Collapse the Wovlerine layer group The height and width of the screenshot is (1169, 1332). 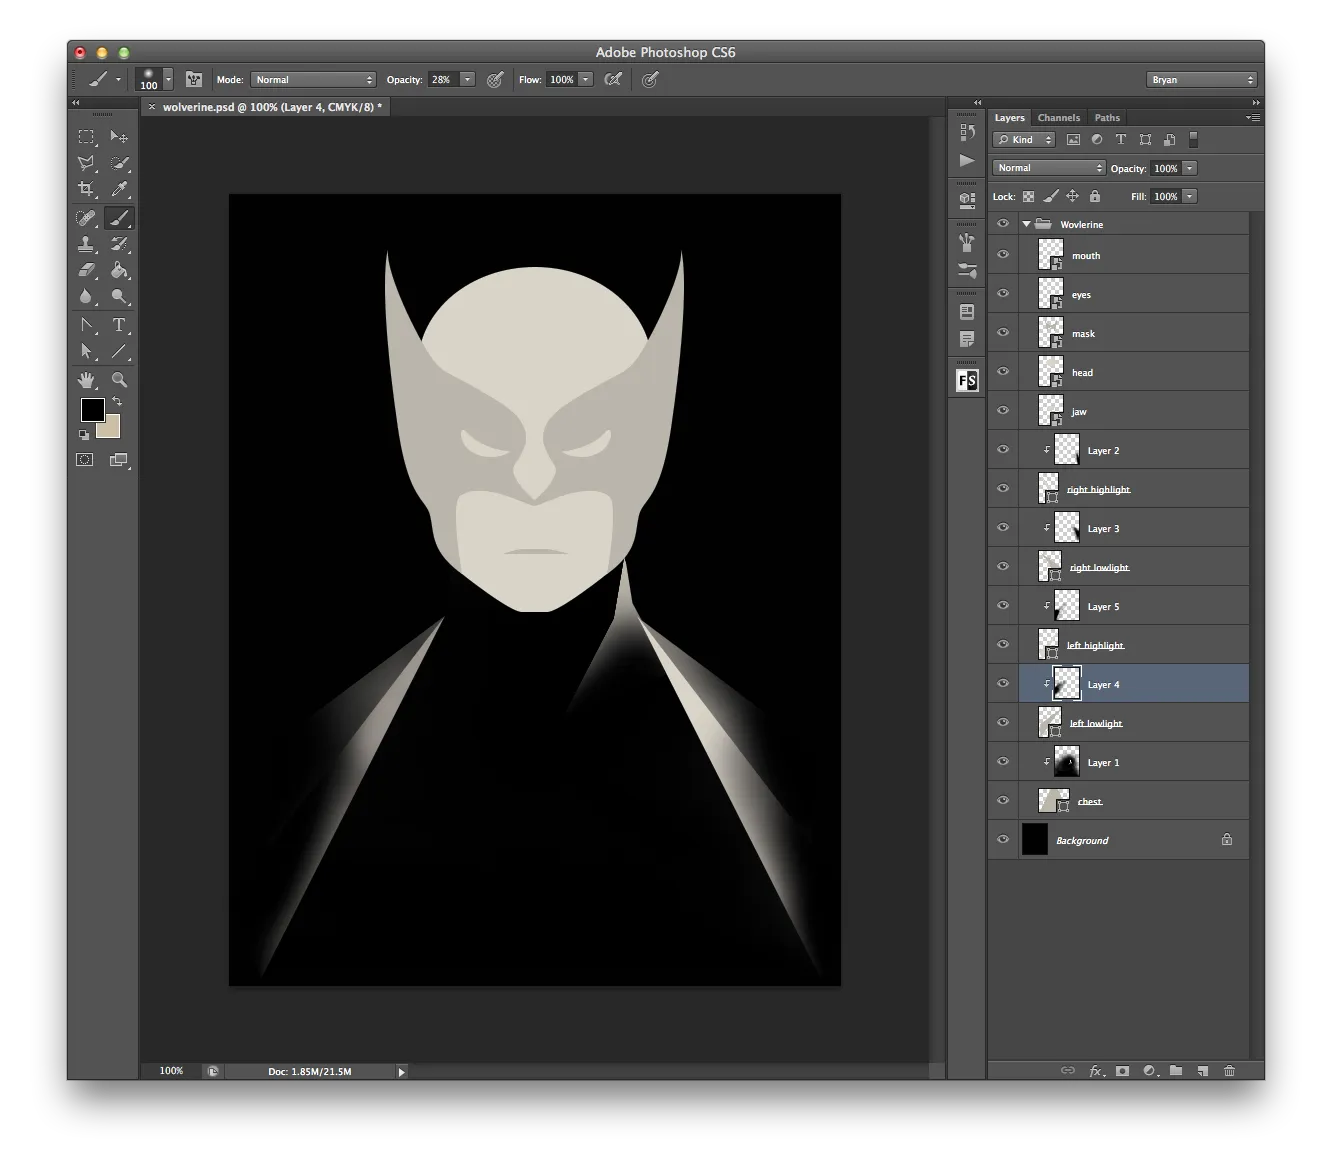(x=1026, y=225)
